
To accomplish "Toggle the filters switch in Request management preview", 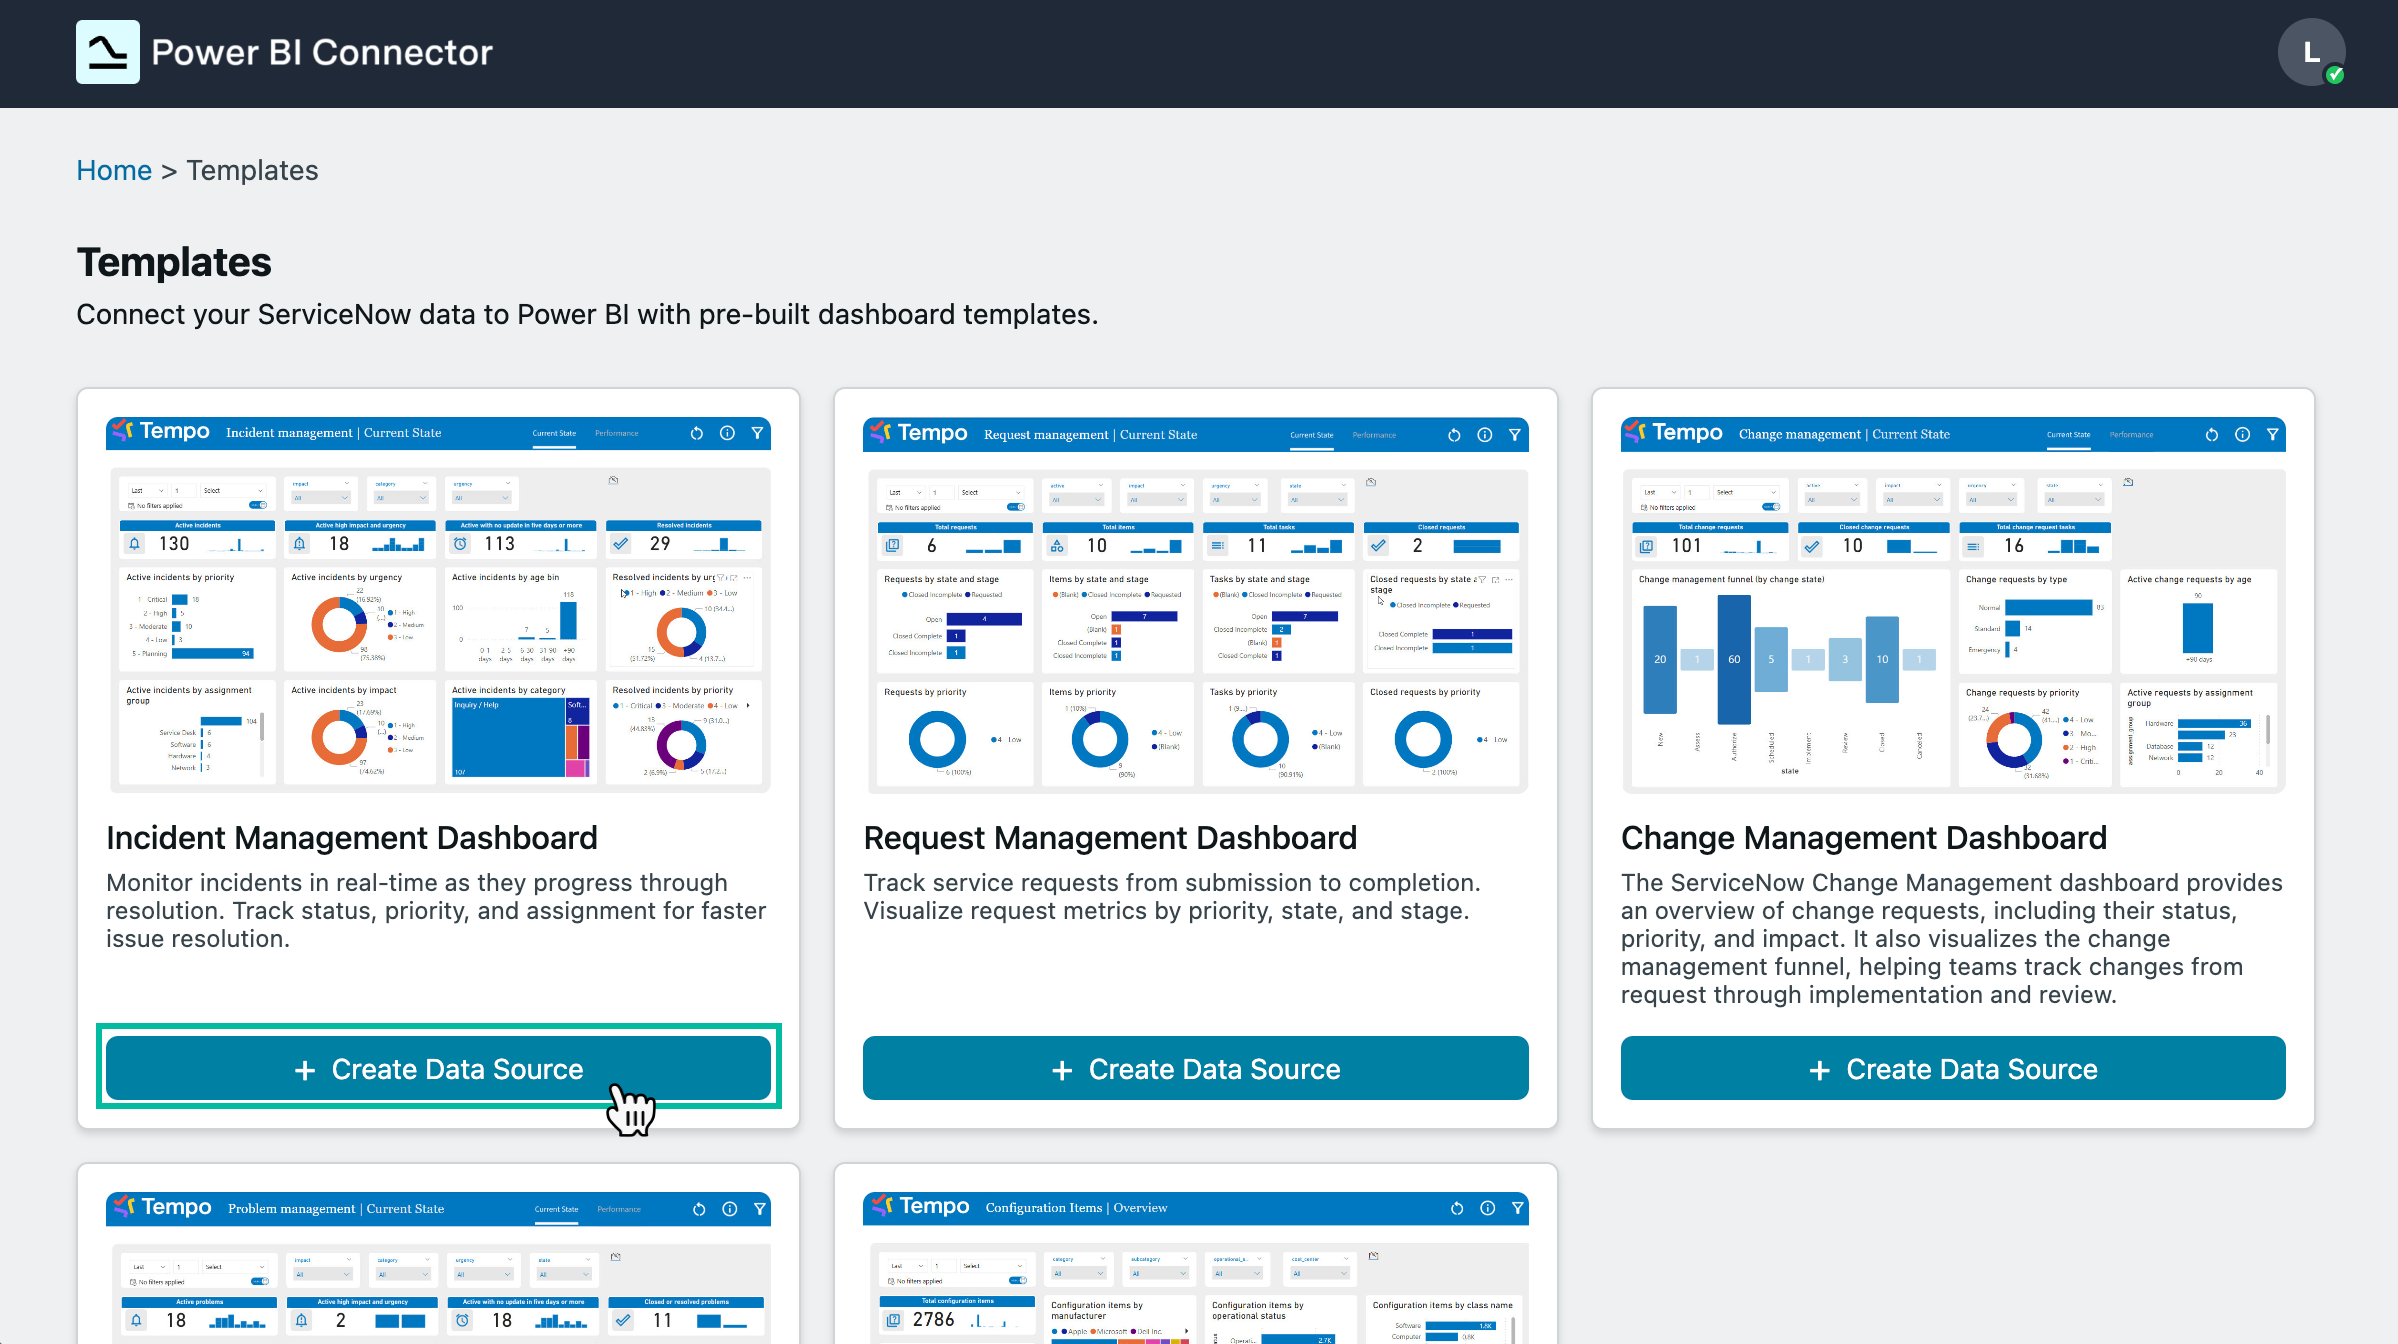I will tap(1015, 508).
